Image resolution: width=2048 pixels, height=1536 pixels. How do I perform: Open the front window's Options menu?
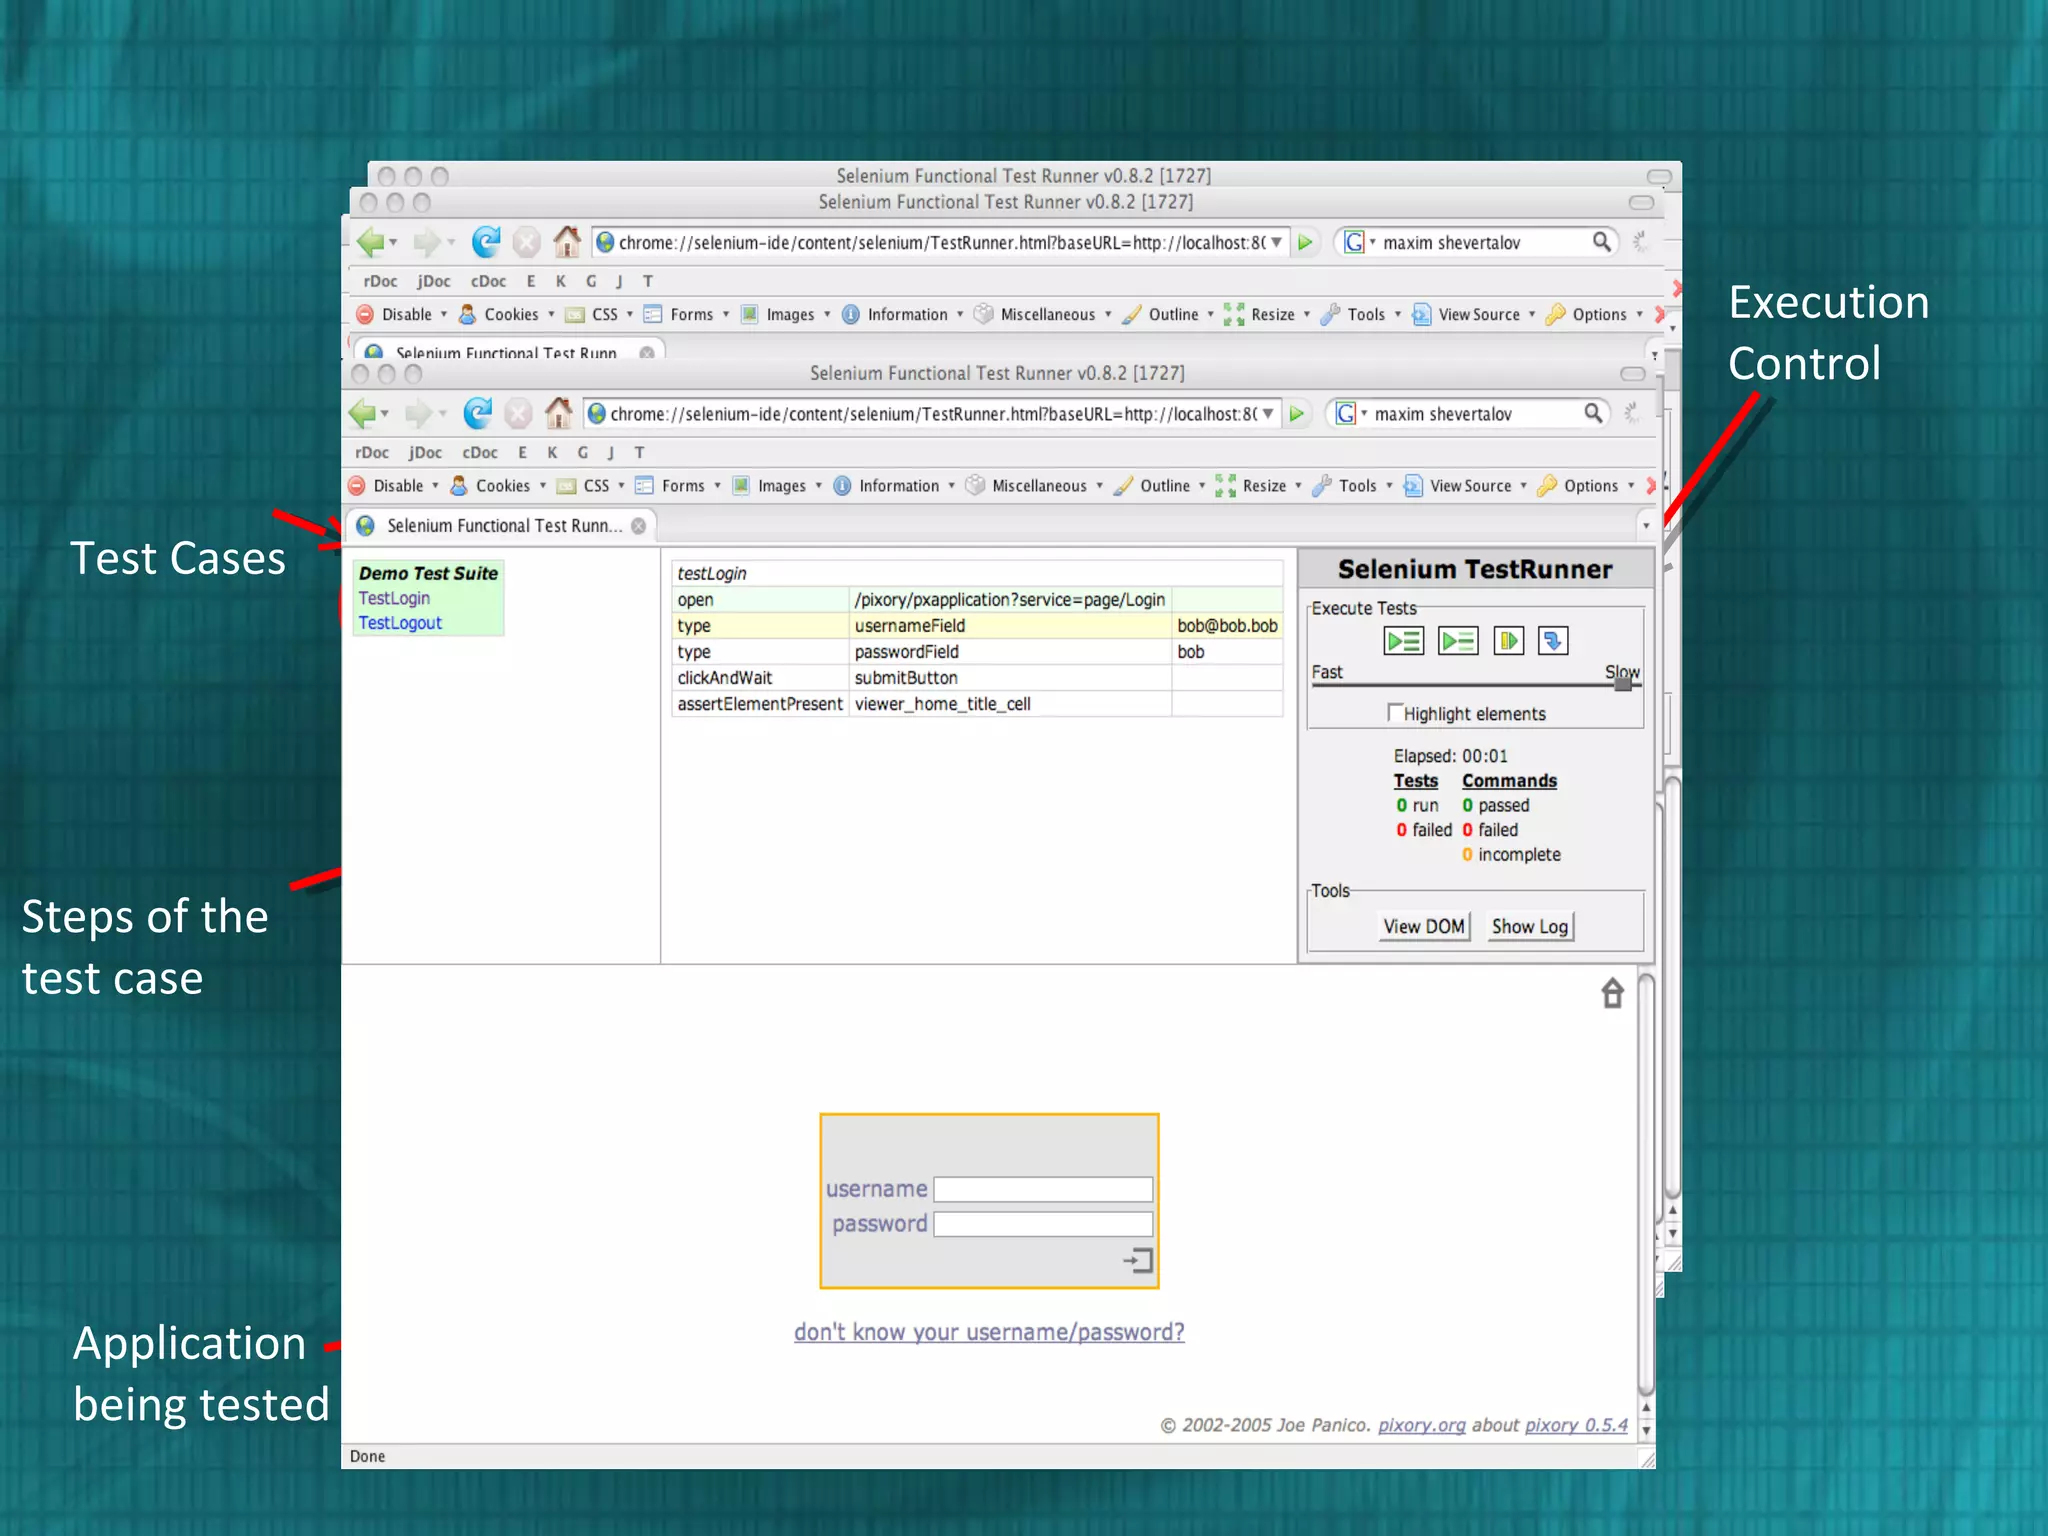coord(1586,486)
